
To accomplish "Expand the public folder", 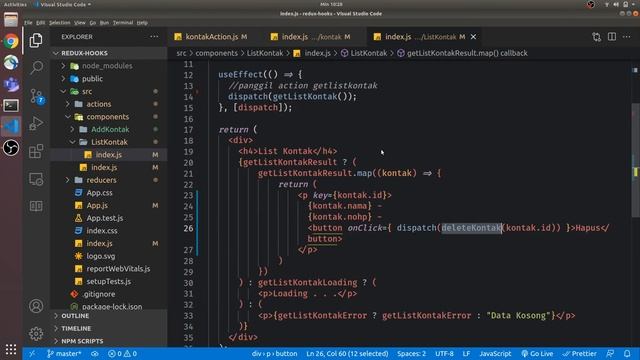I will [x=92, y=79].
